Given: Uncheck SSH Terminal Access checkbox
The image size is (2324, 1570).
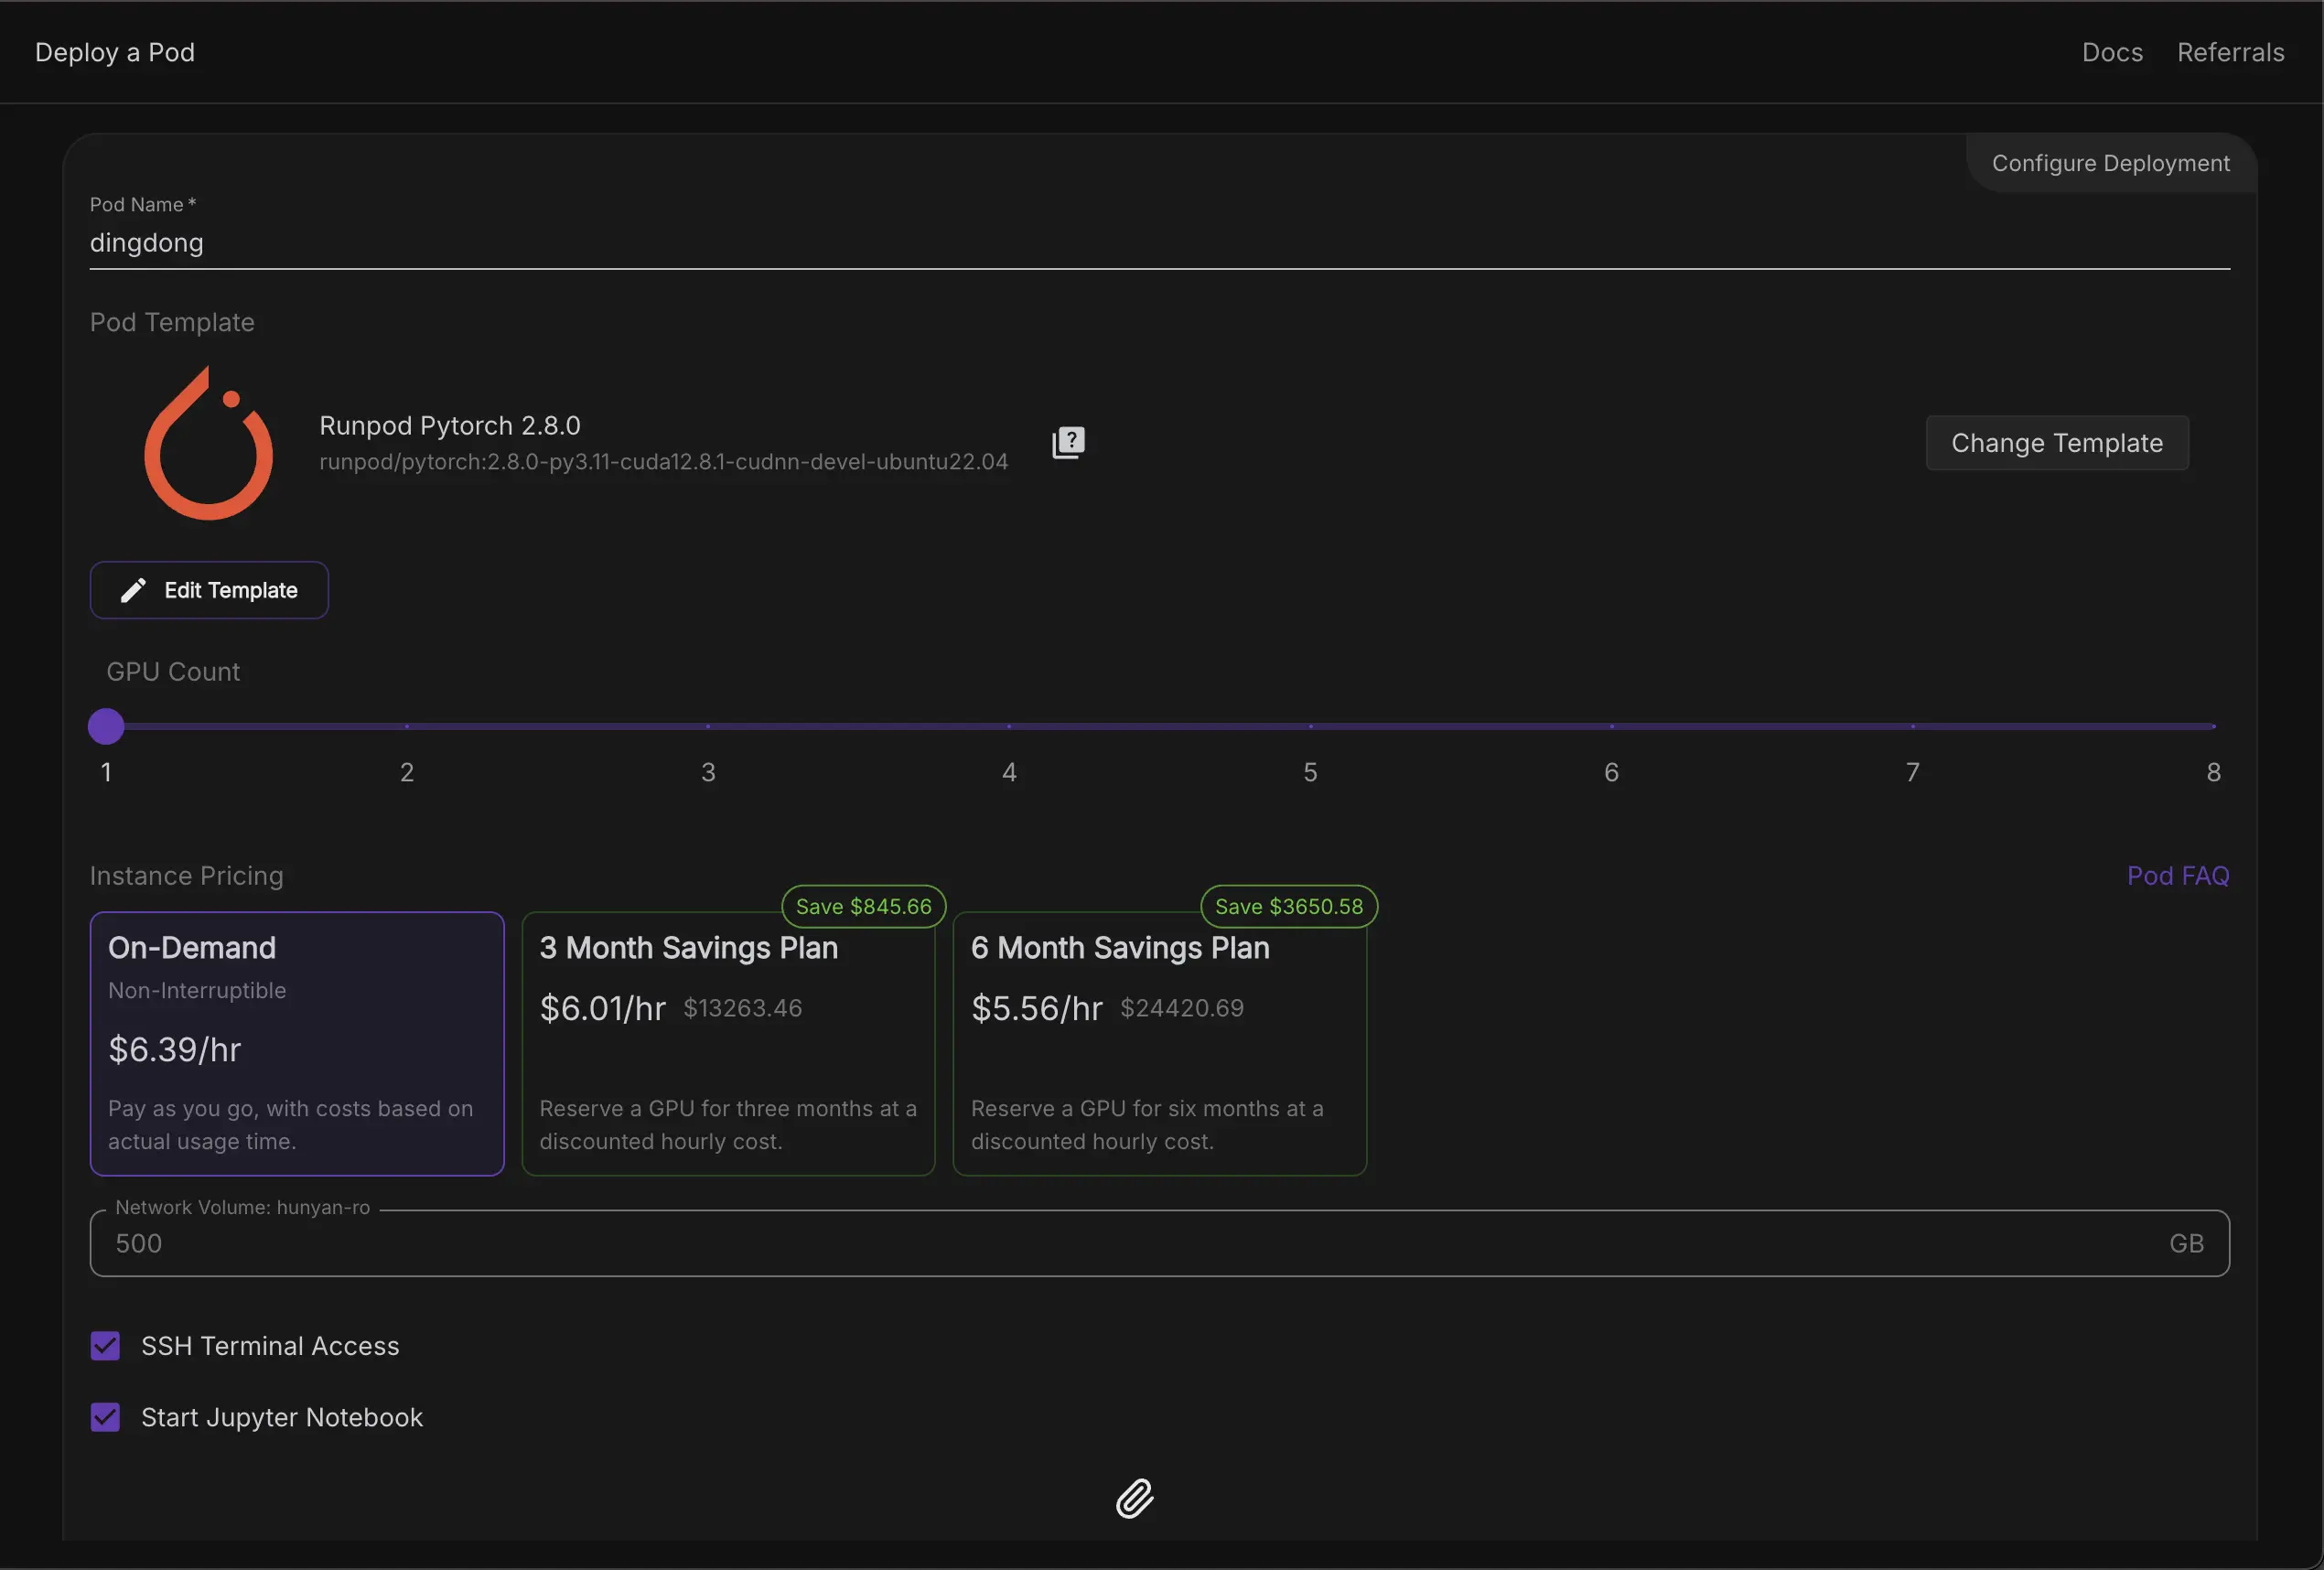Looking at the screenshot, I should coord(105,1346).
